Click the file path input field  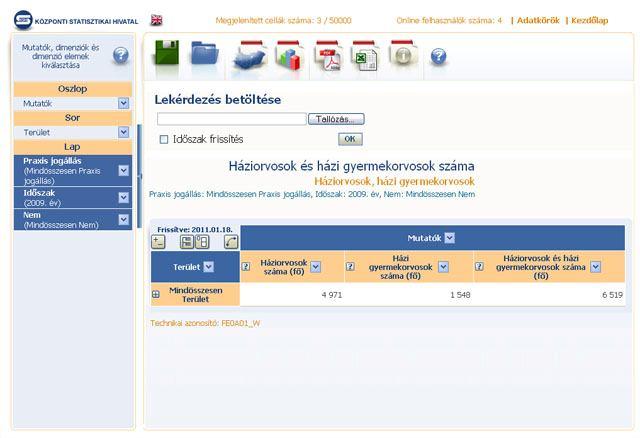click(x=232, y=119)
